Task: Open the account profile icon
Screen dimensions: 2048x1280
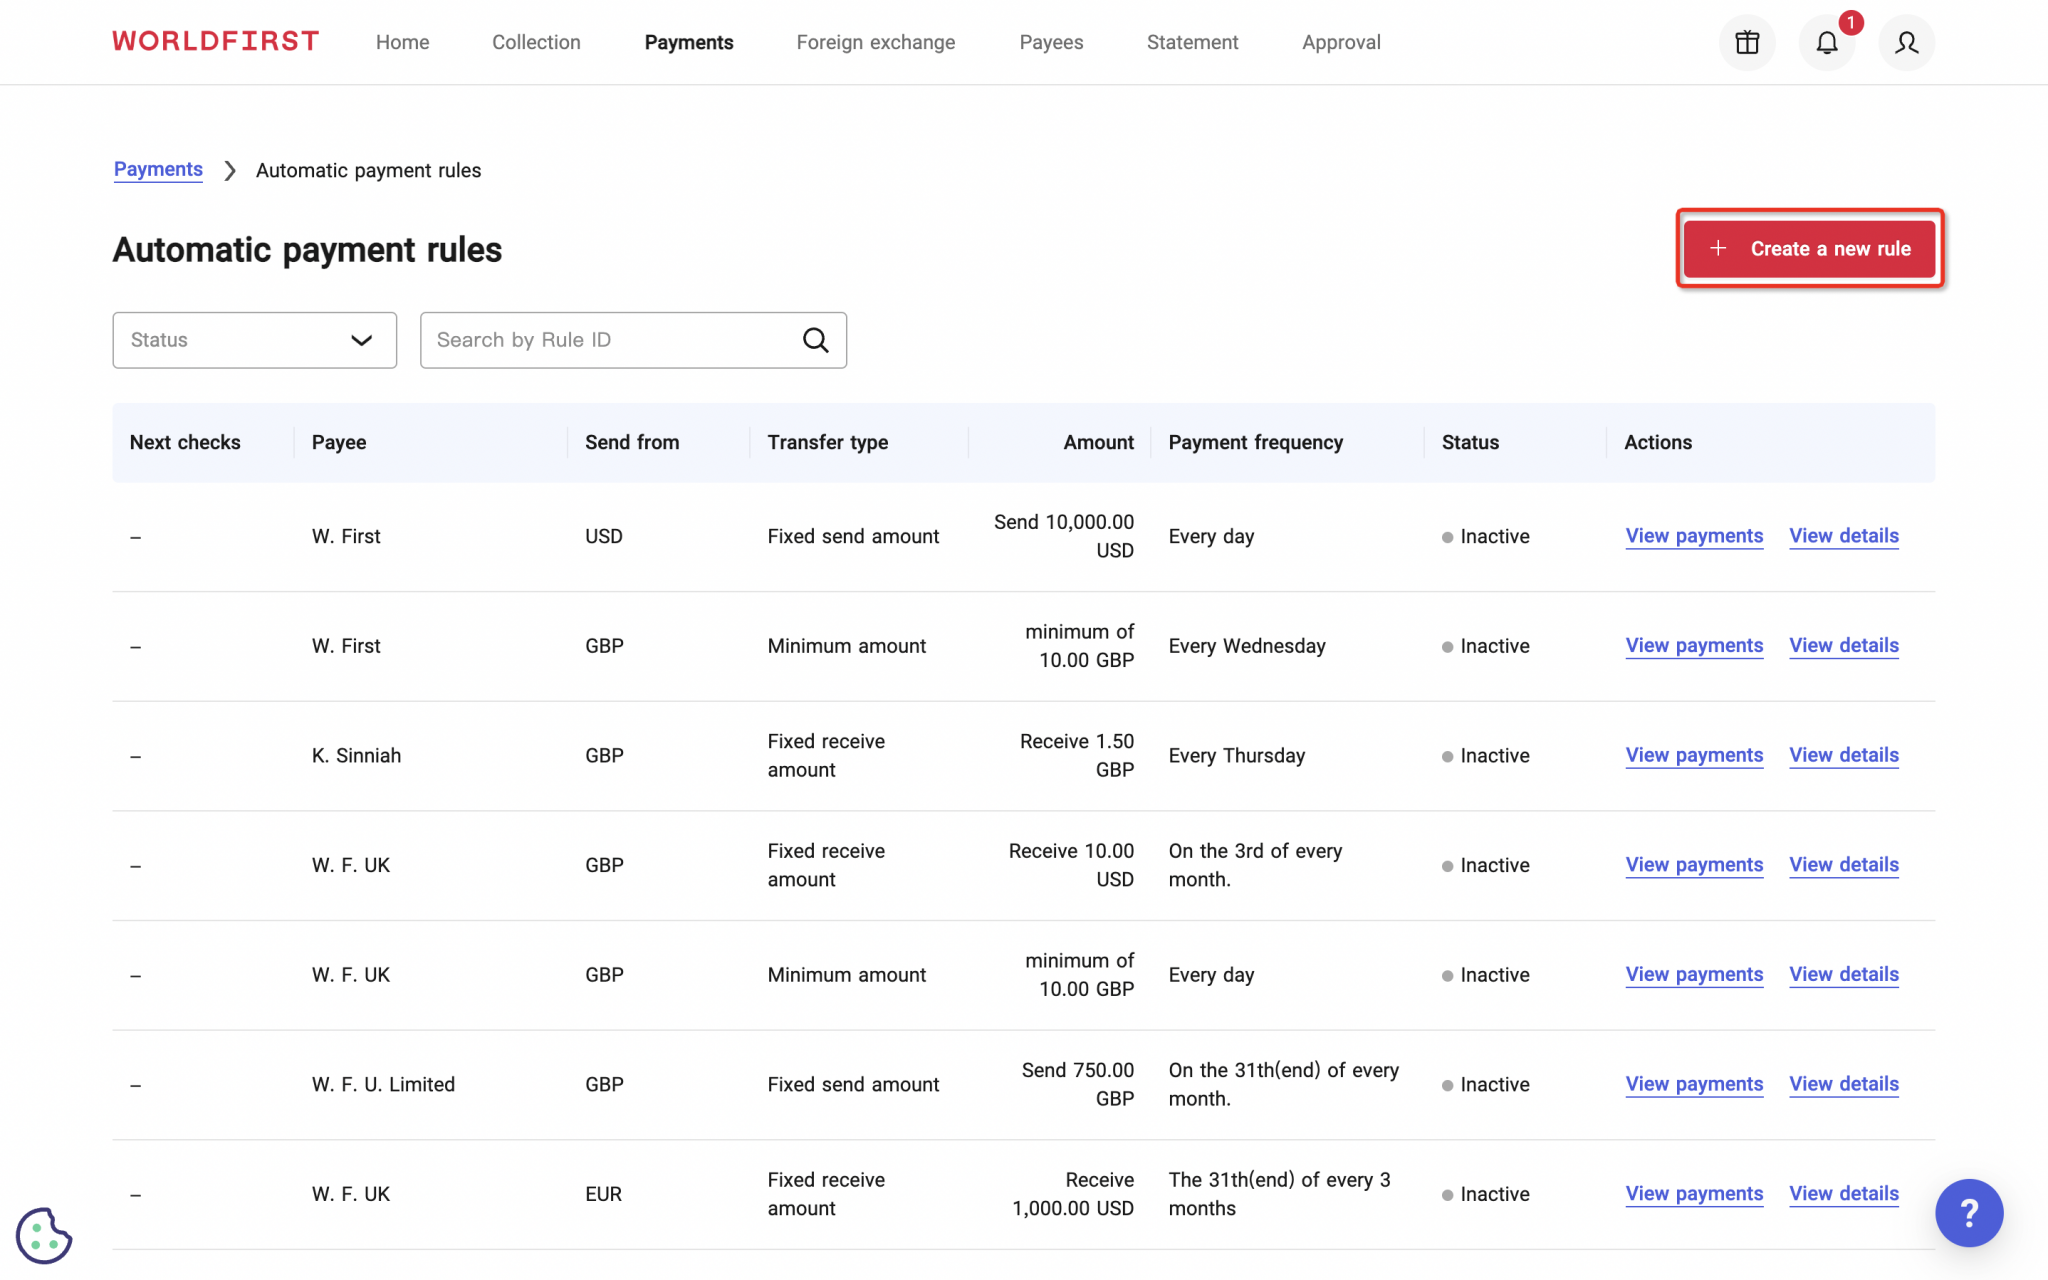Action: click(1905, 43)
